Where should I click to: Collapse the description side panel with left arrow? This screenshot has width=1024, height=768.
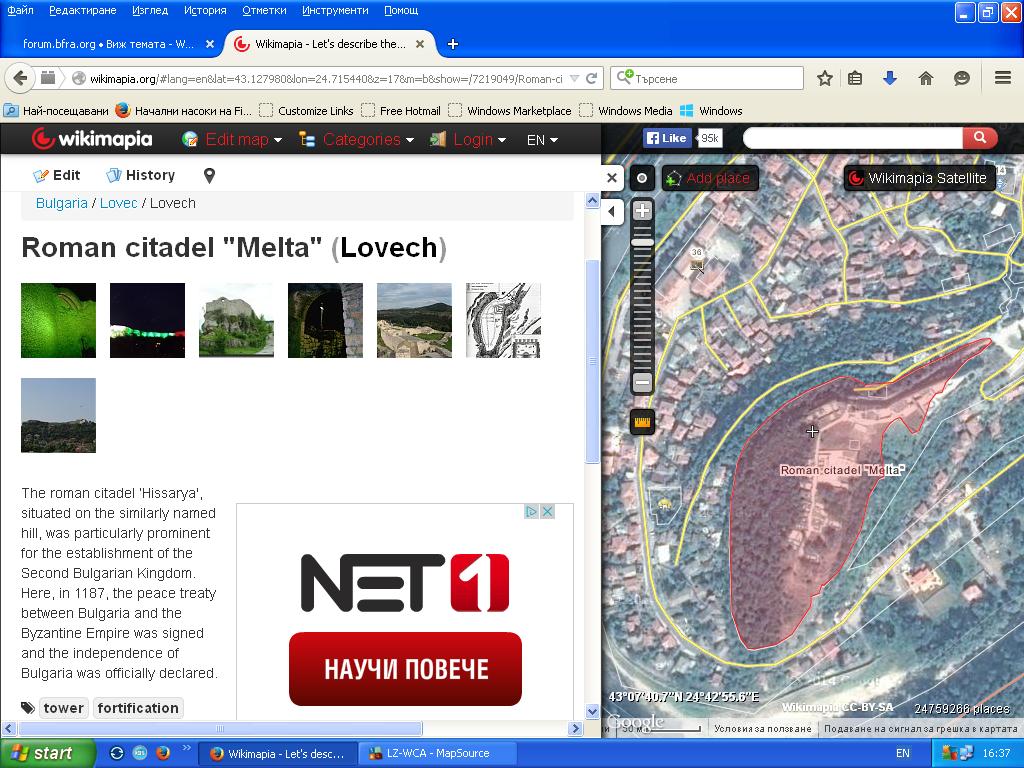612,211
